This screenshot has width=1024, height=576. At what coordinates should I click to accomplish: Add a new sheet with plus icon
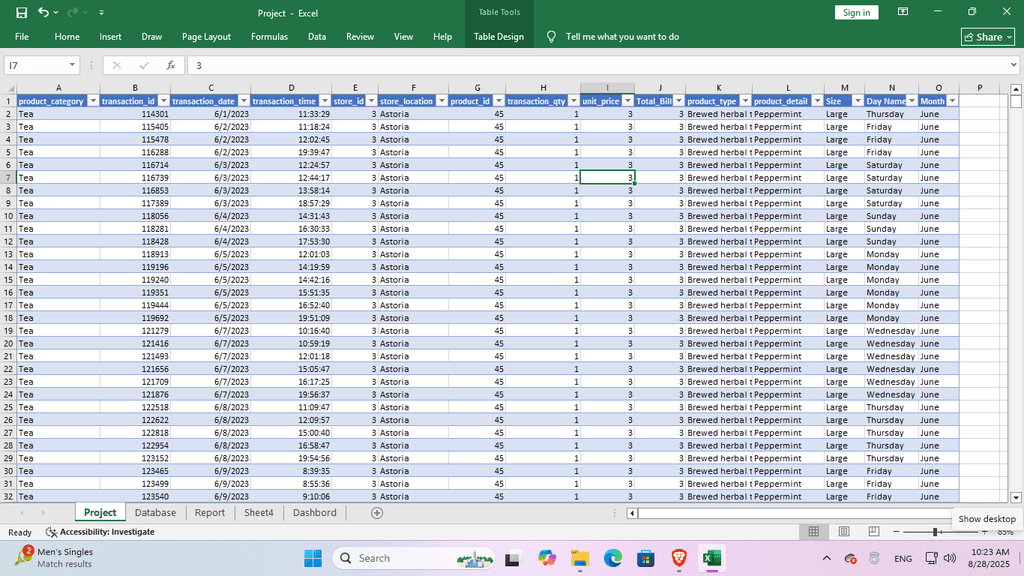[377, 513]
